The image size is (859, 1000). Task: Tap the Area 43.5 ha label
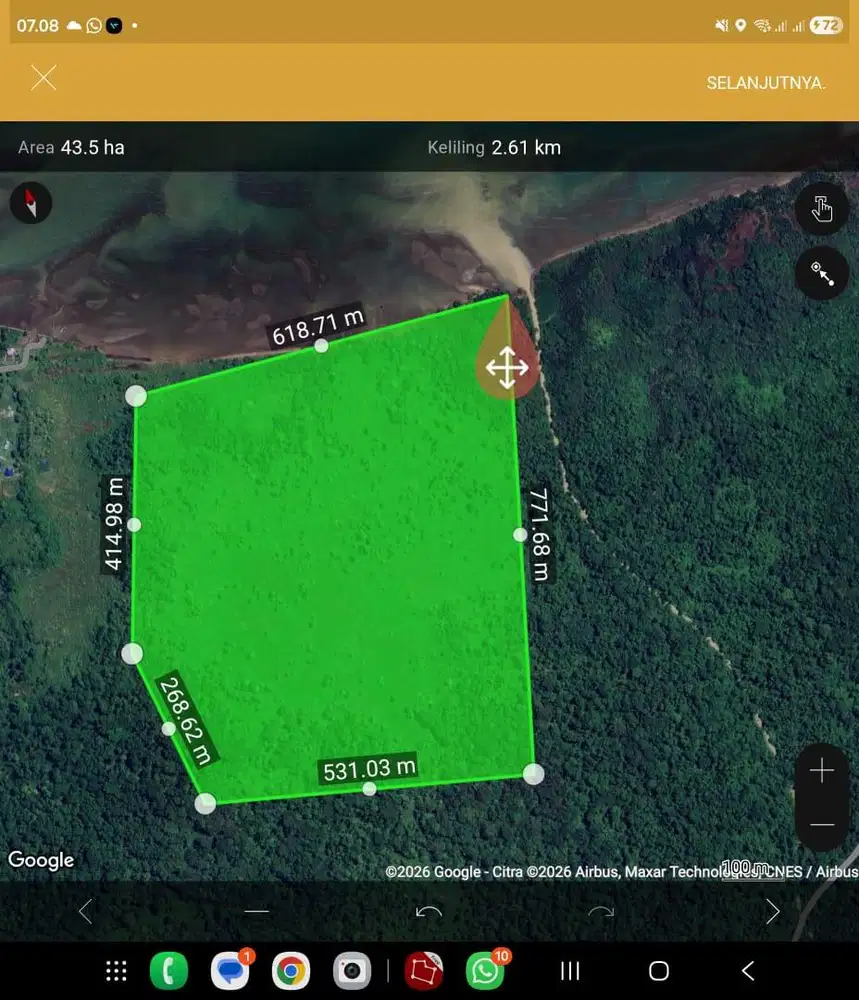tap(70, 146)
